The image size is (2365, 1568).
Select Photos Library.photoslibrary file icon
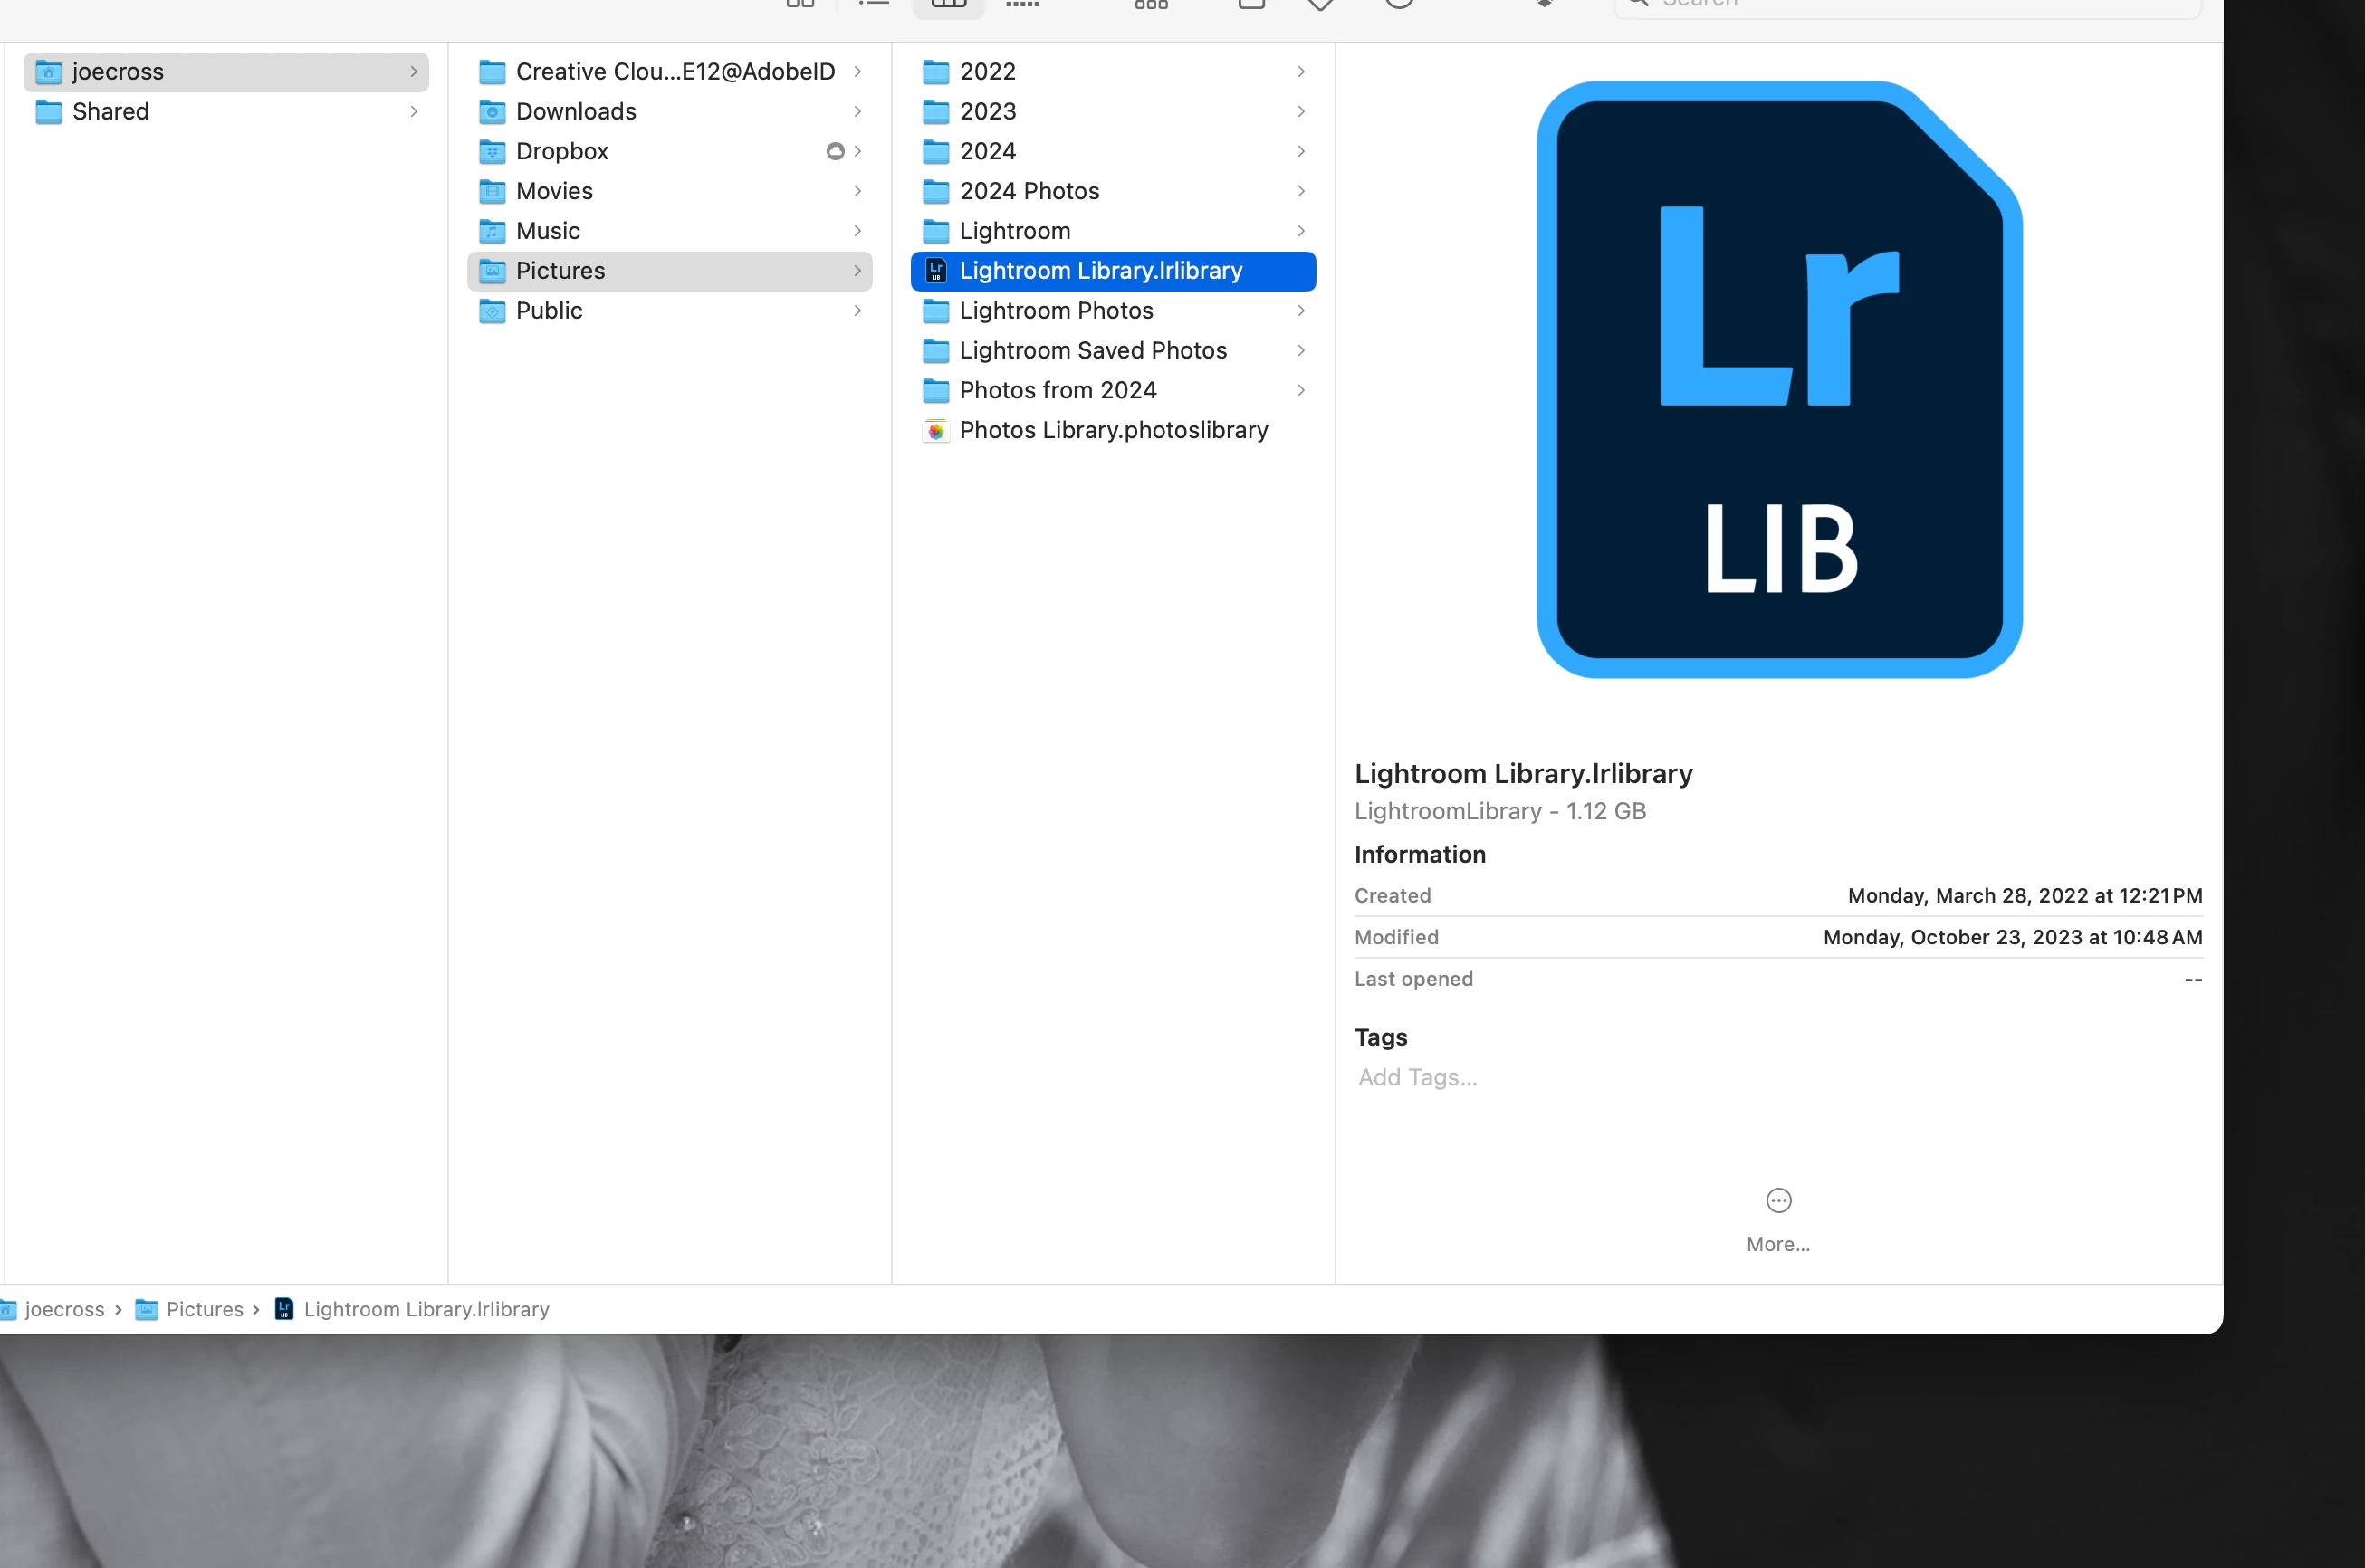tap(936, 431)
